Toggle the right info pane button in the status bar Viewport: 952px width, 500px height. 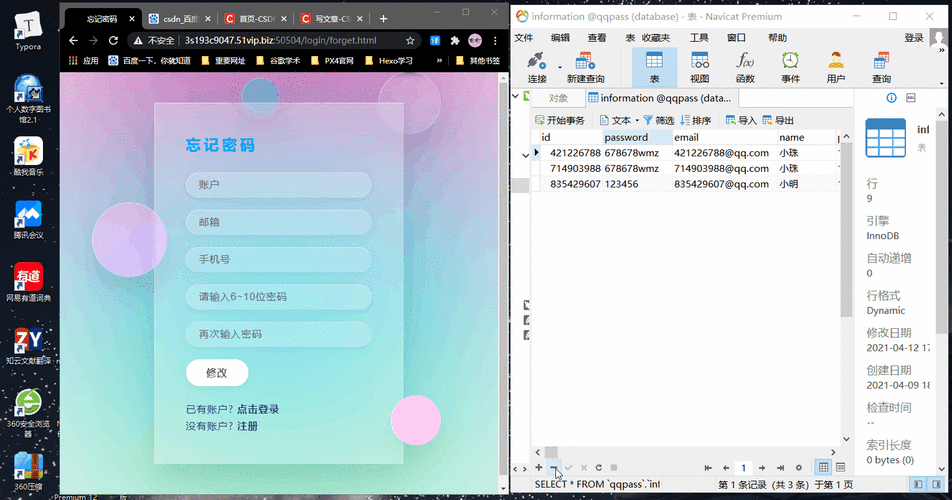pyautogui.click(x=937, y=485)
